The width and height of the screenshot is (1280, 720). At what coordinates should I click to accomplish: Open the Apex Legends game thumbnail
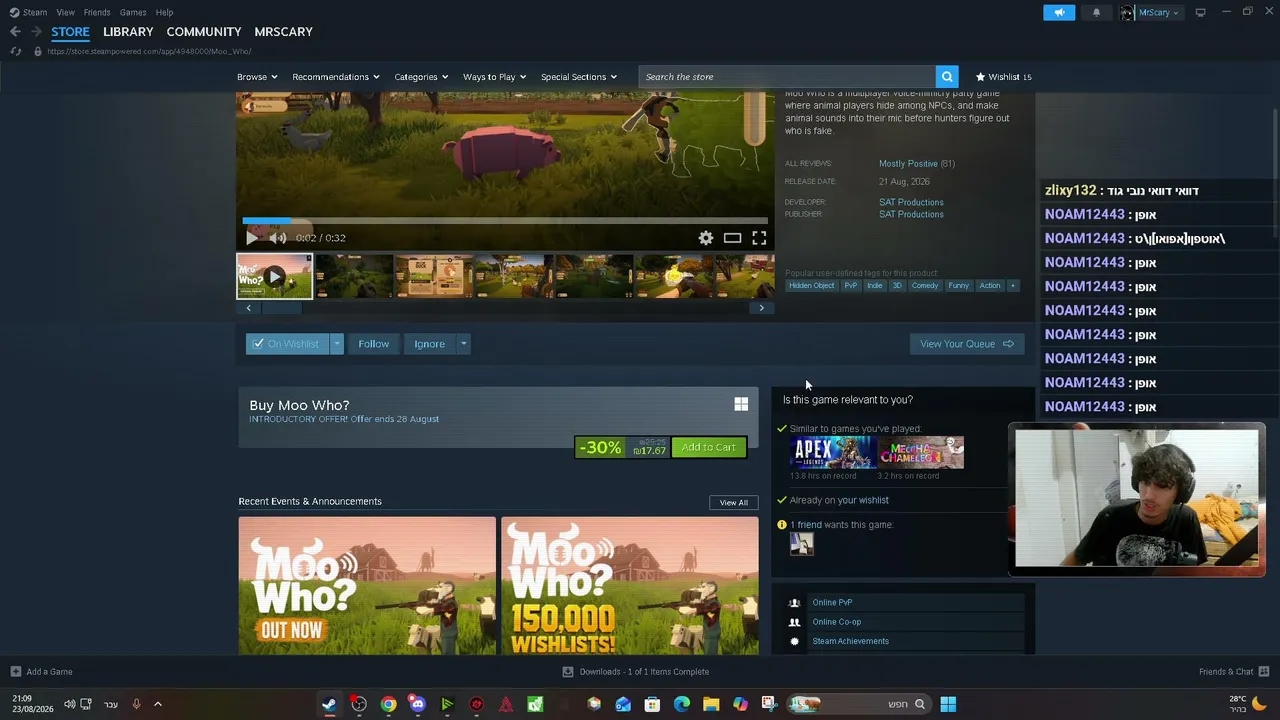[832, 452]
